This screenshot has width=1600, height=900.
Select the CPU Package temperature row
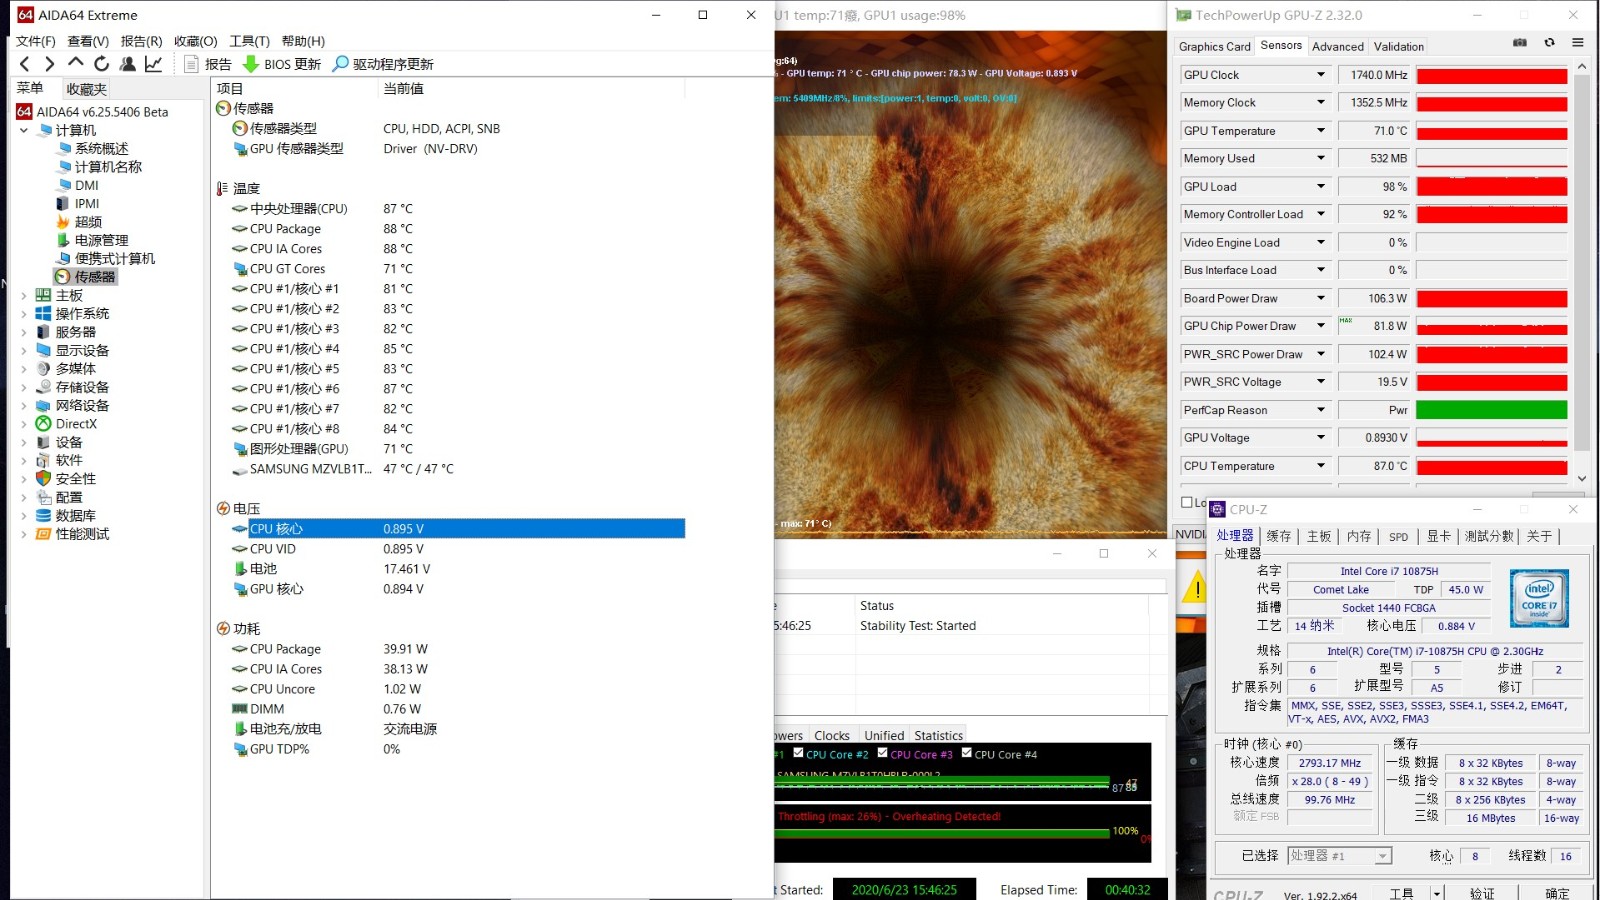tap(450, 229)
